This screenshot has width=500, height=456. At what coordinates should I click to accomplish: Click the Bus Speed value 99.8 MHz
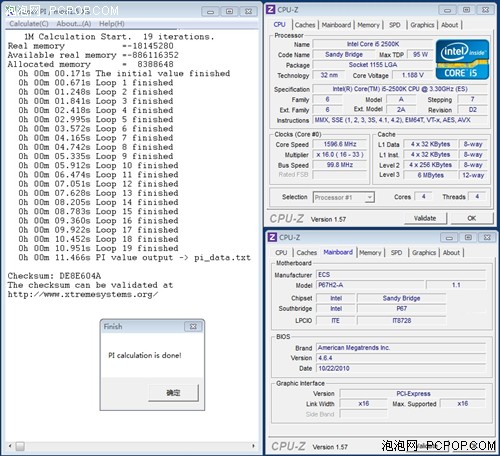[x=340, y=165]
